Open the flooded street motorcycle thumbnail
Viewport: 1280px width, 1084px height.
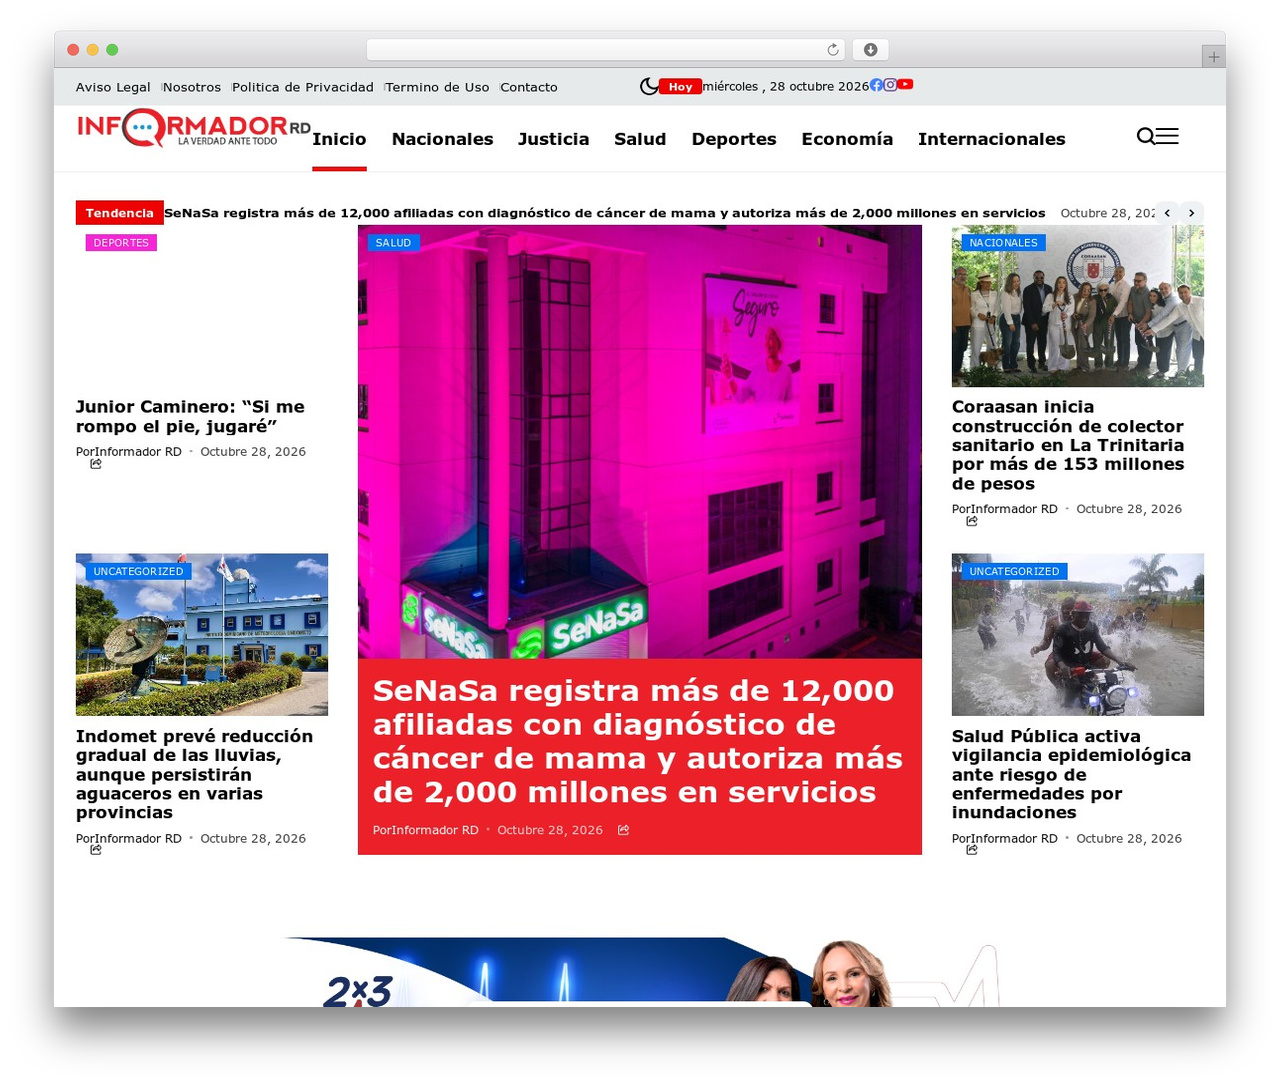(x=1078, y=634)
